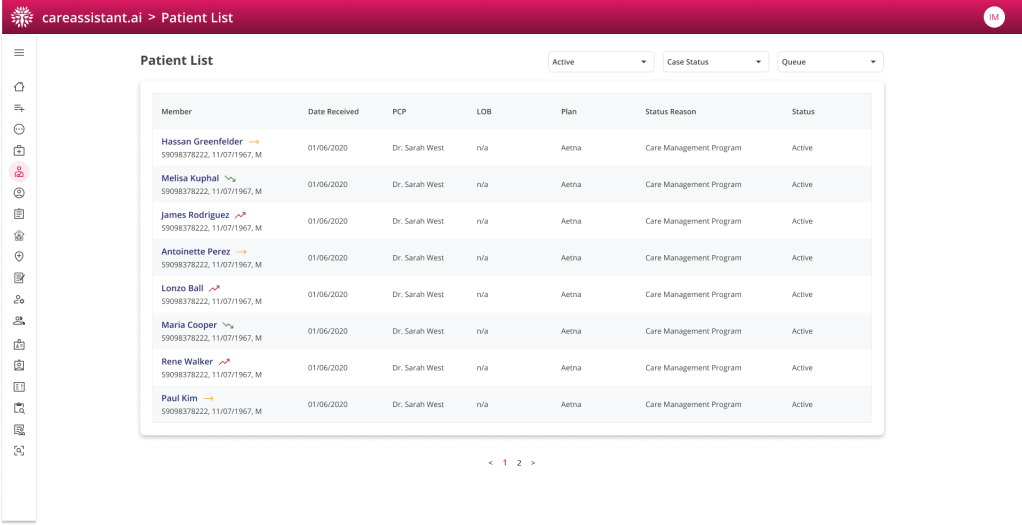This screenshot has width=1022, height=525.
Task: Open the Queue dropdown
Action: (x=830, y=62)
